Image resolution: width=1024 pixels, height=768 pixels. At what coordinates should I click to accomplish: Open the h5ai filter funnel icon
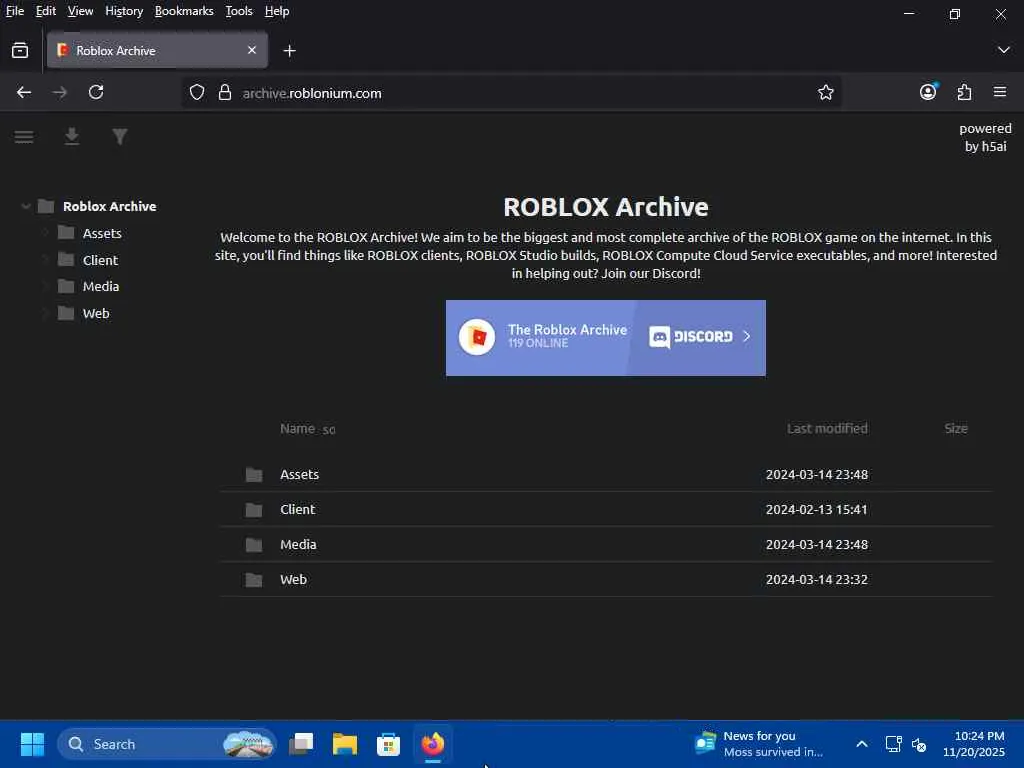point(120,136)
